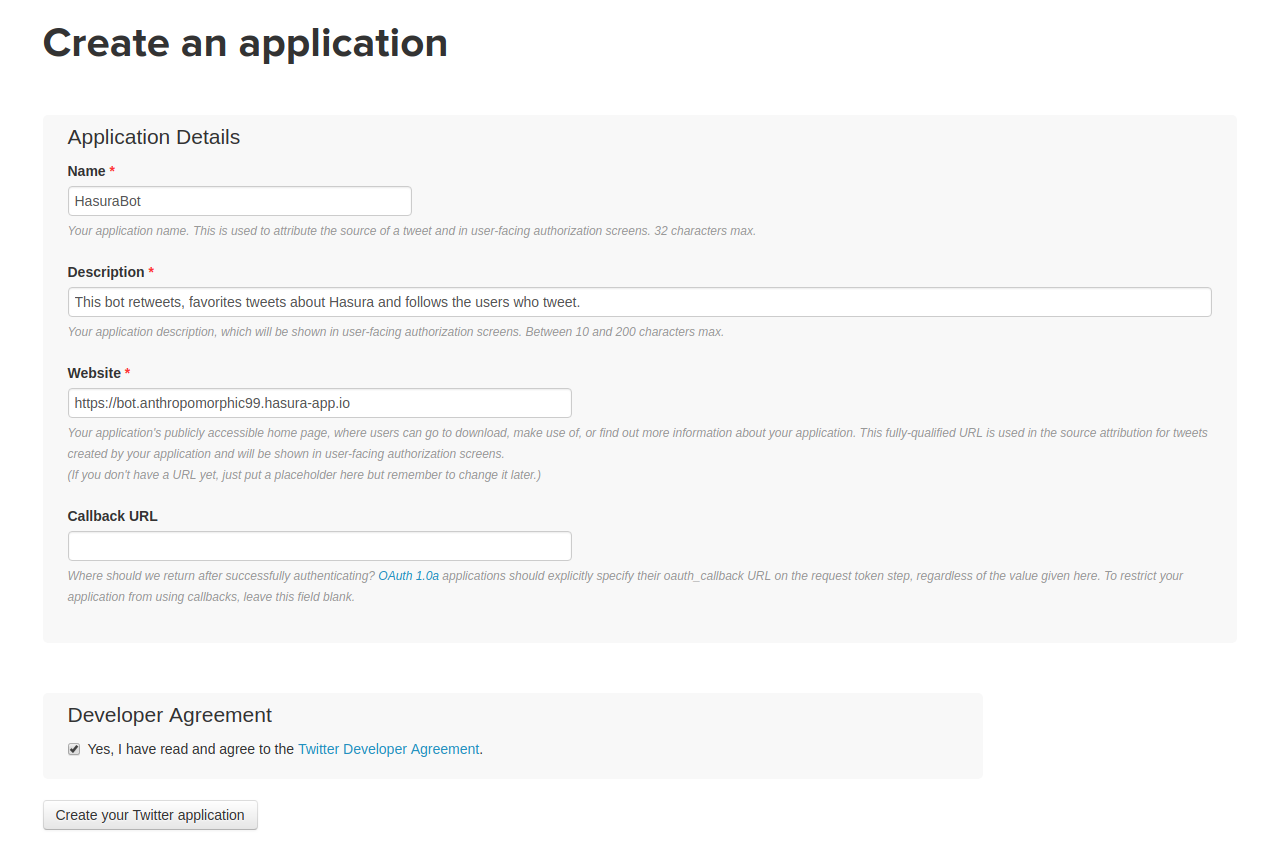1278x841 pixels.
Task: Click the empty Callback URL field
Action: point(320,546)
